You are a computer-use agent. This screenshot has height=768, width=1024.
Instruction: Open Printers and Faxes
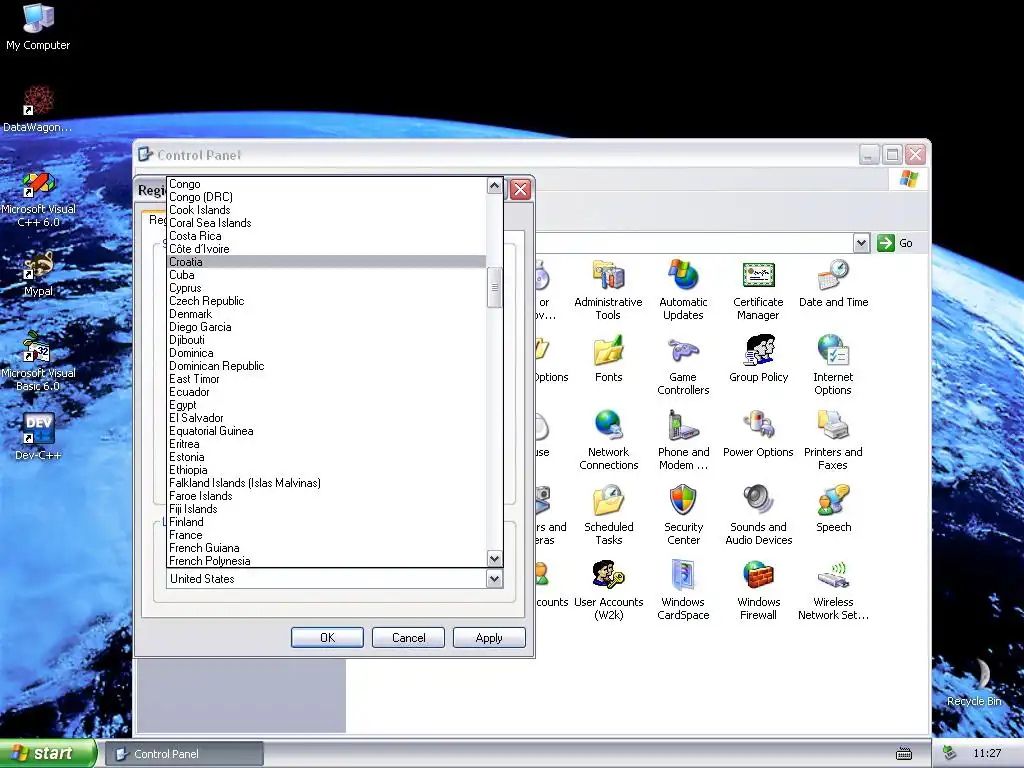833,440
